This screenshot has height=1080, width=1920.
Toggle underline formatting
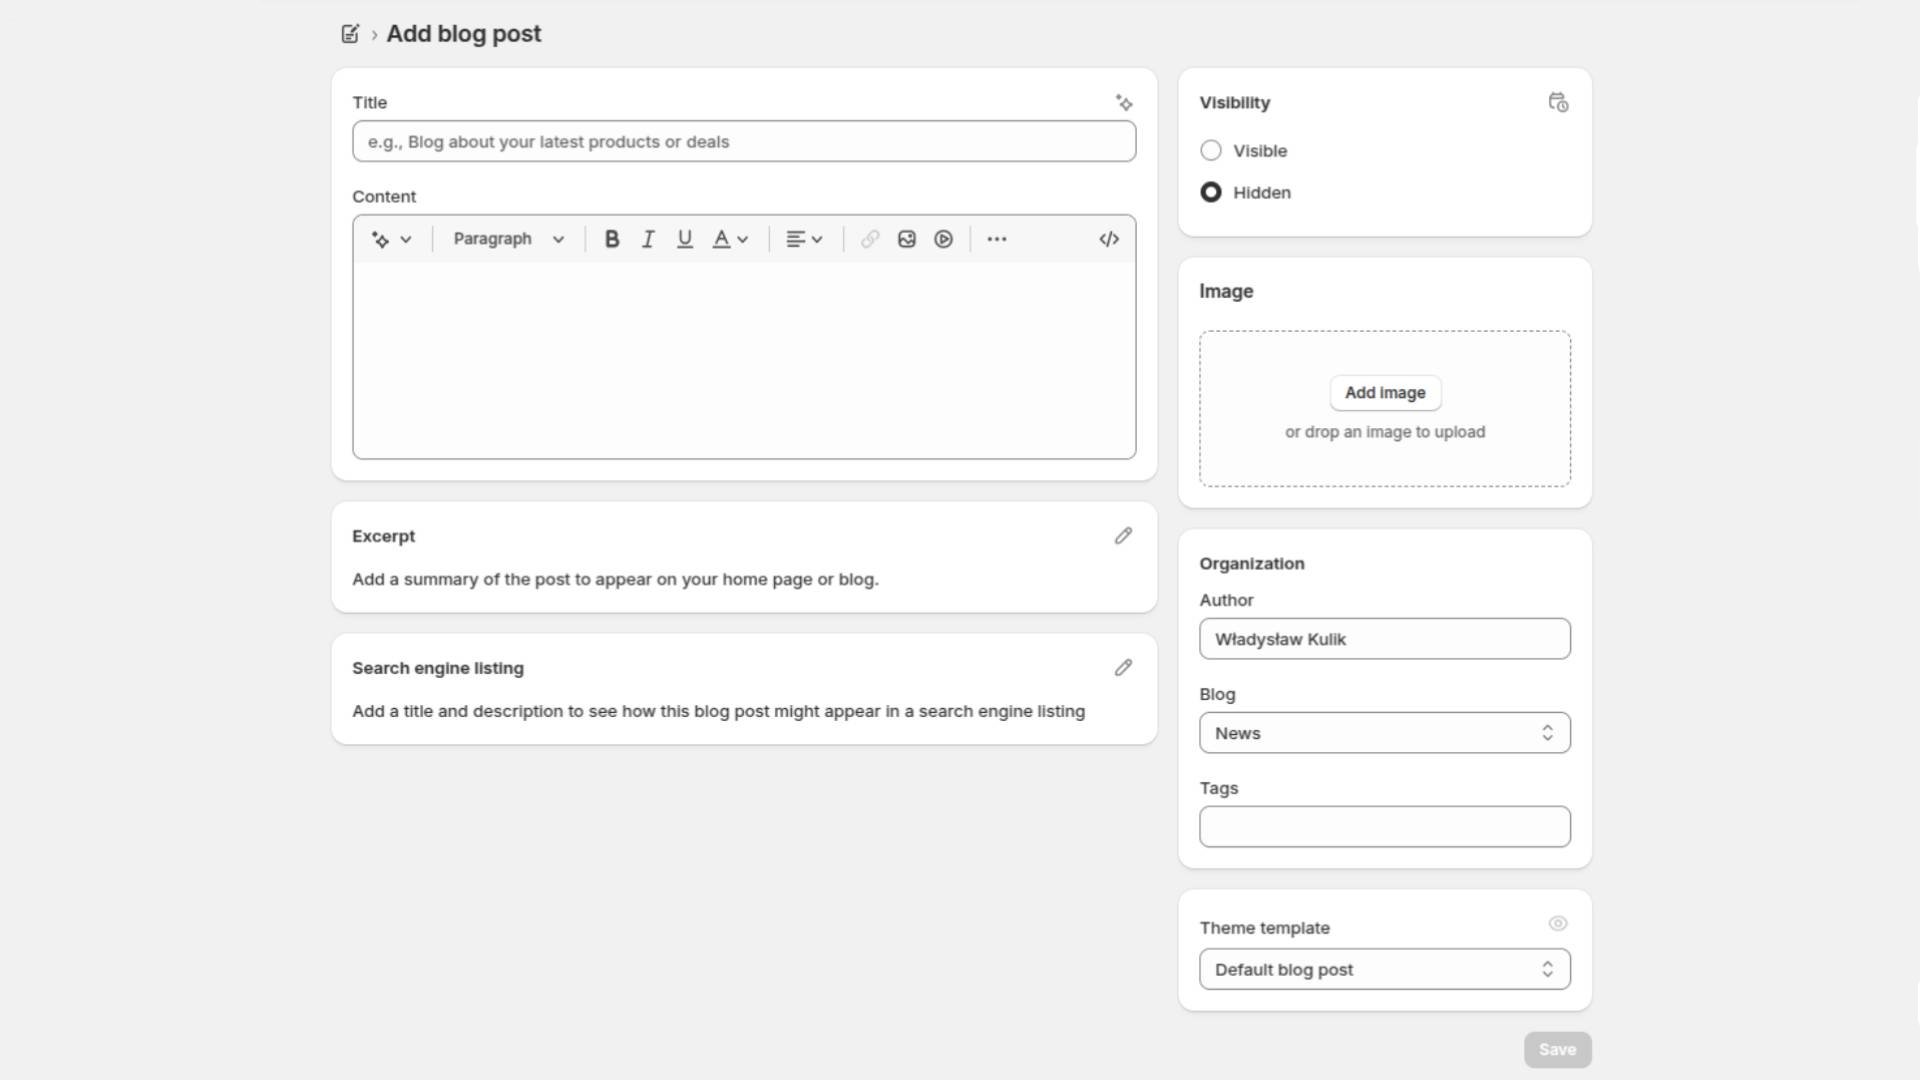(x=684, y=239)
